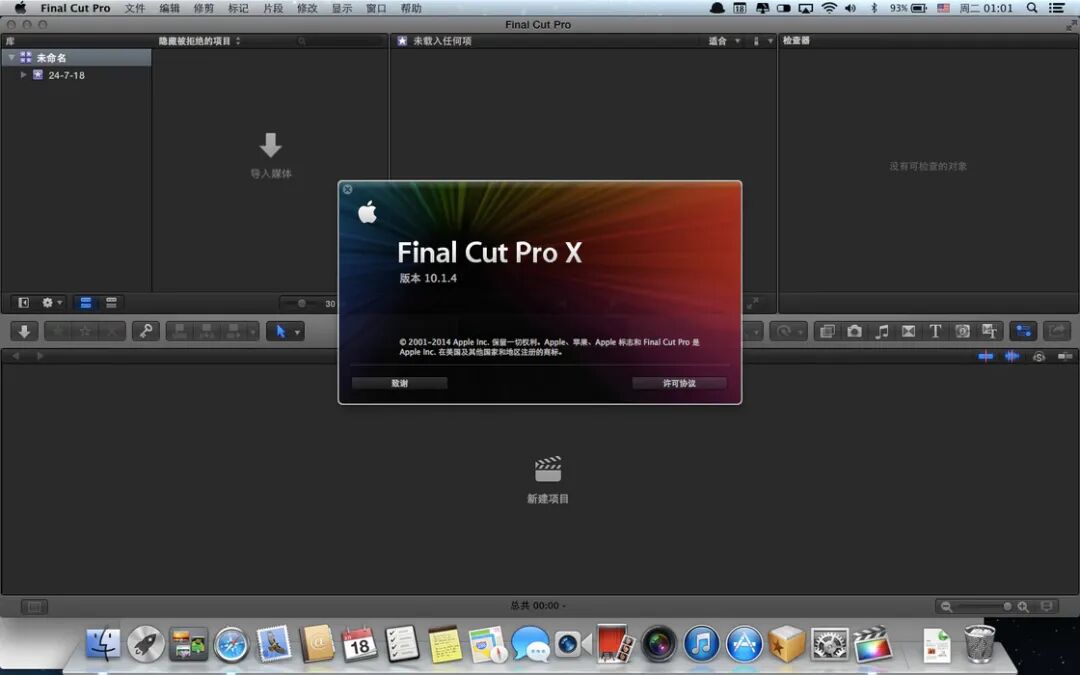Click the Share button in the toolbar
The width and height of the screenshot is (1080, 675).
point(1057,331)
